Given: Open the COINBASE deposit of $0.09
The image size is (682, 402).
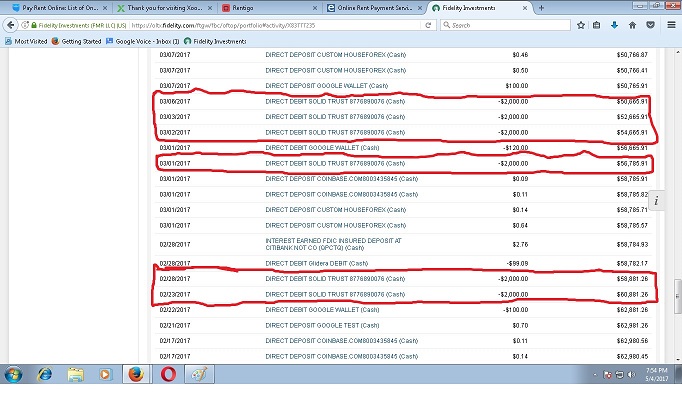Looking at the screenshot, I should tap(341, 179).
